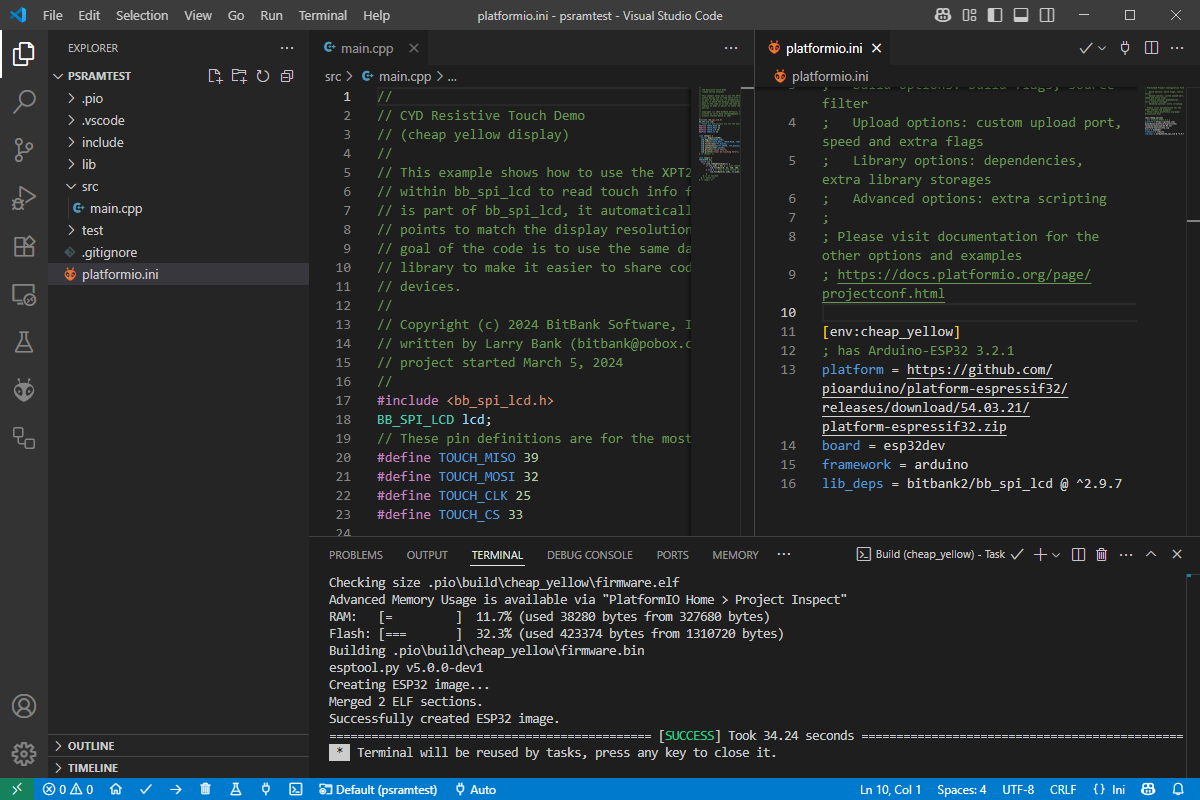Click PlatformIO Test beaker in status bar
Screen dimensions: 1200x800
(x=236, y=789)
